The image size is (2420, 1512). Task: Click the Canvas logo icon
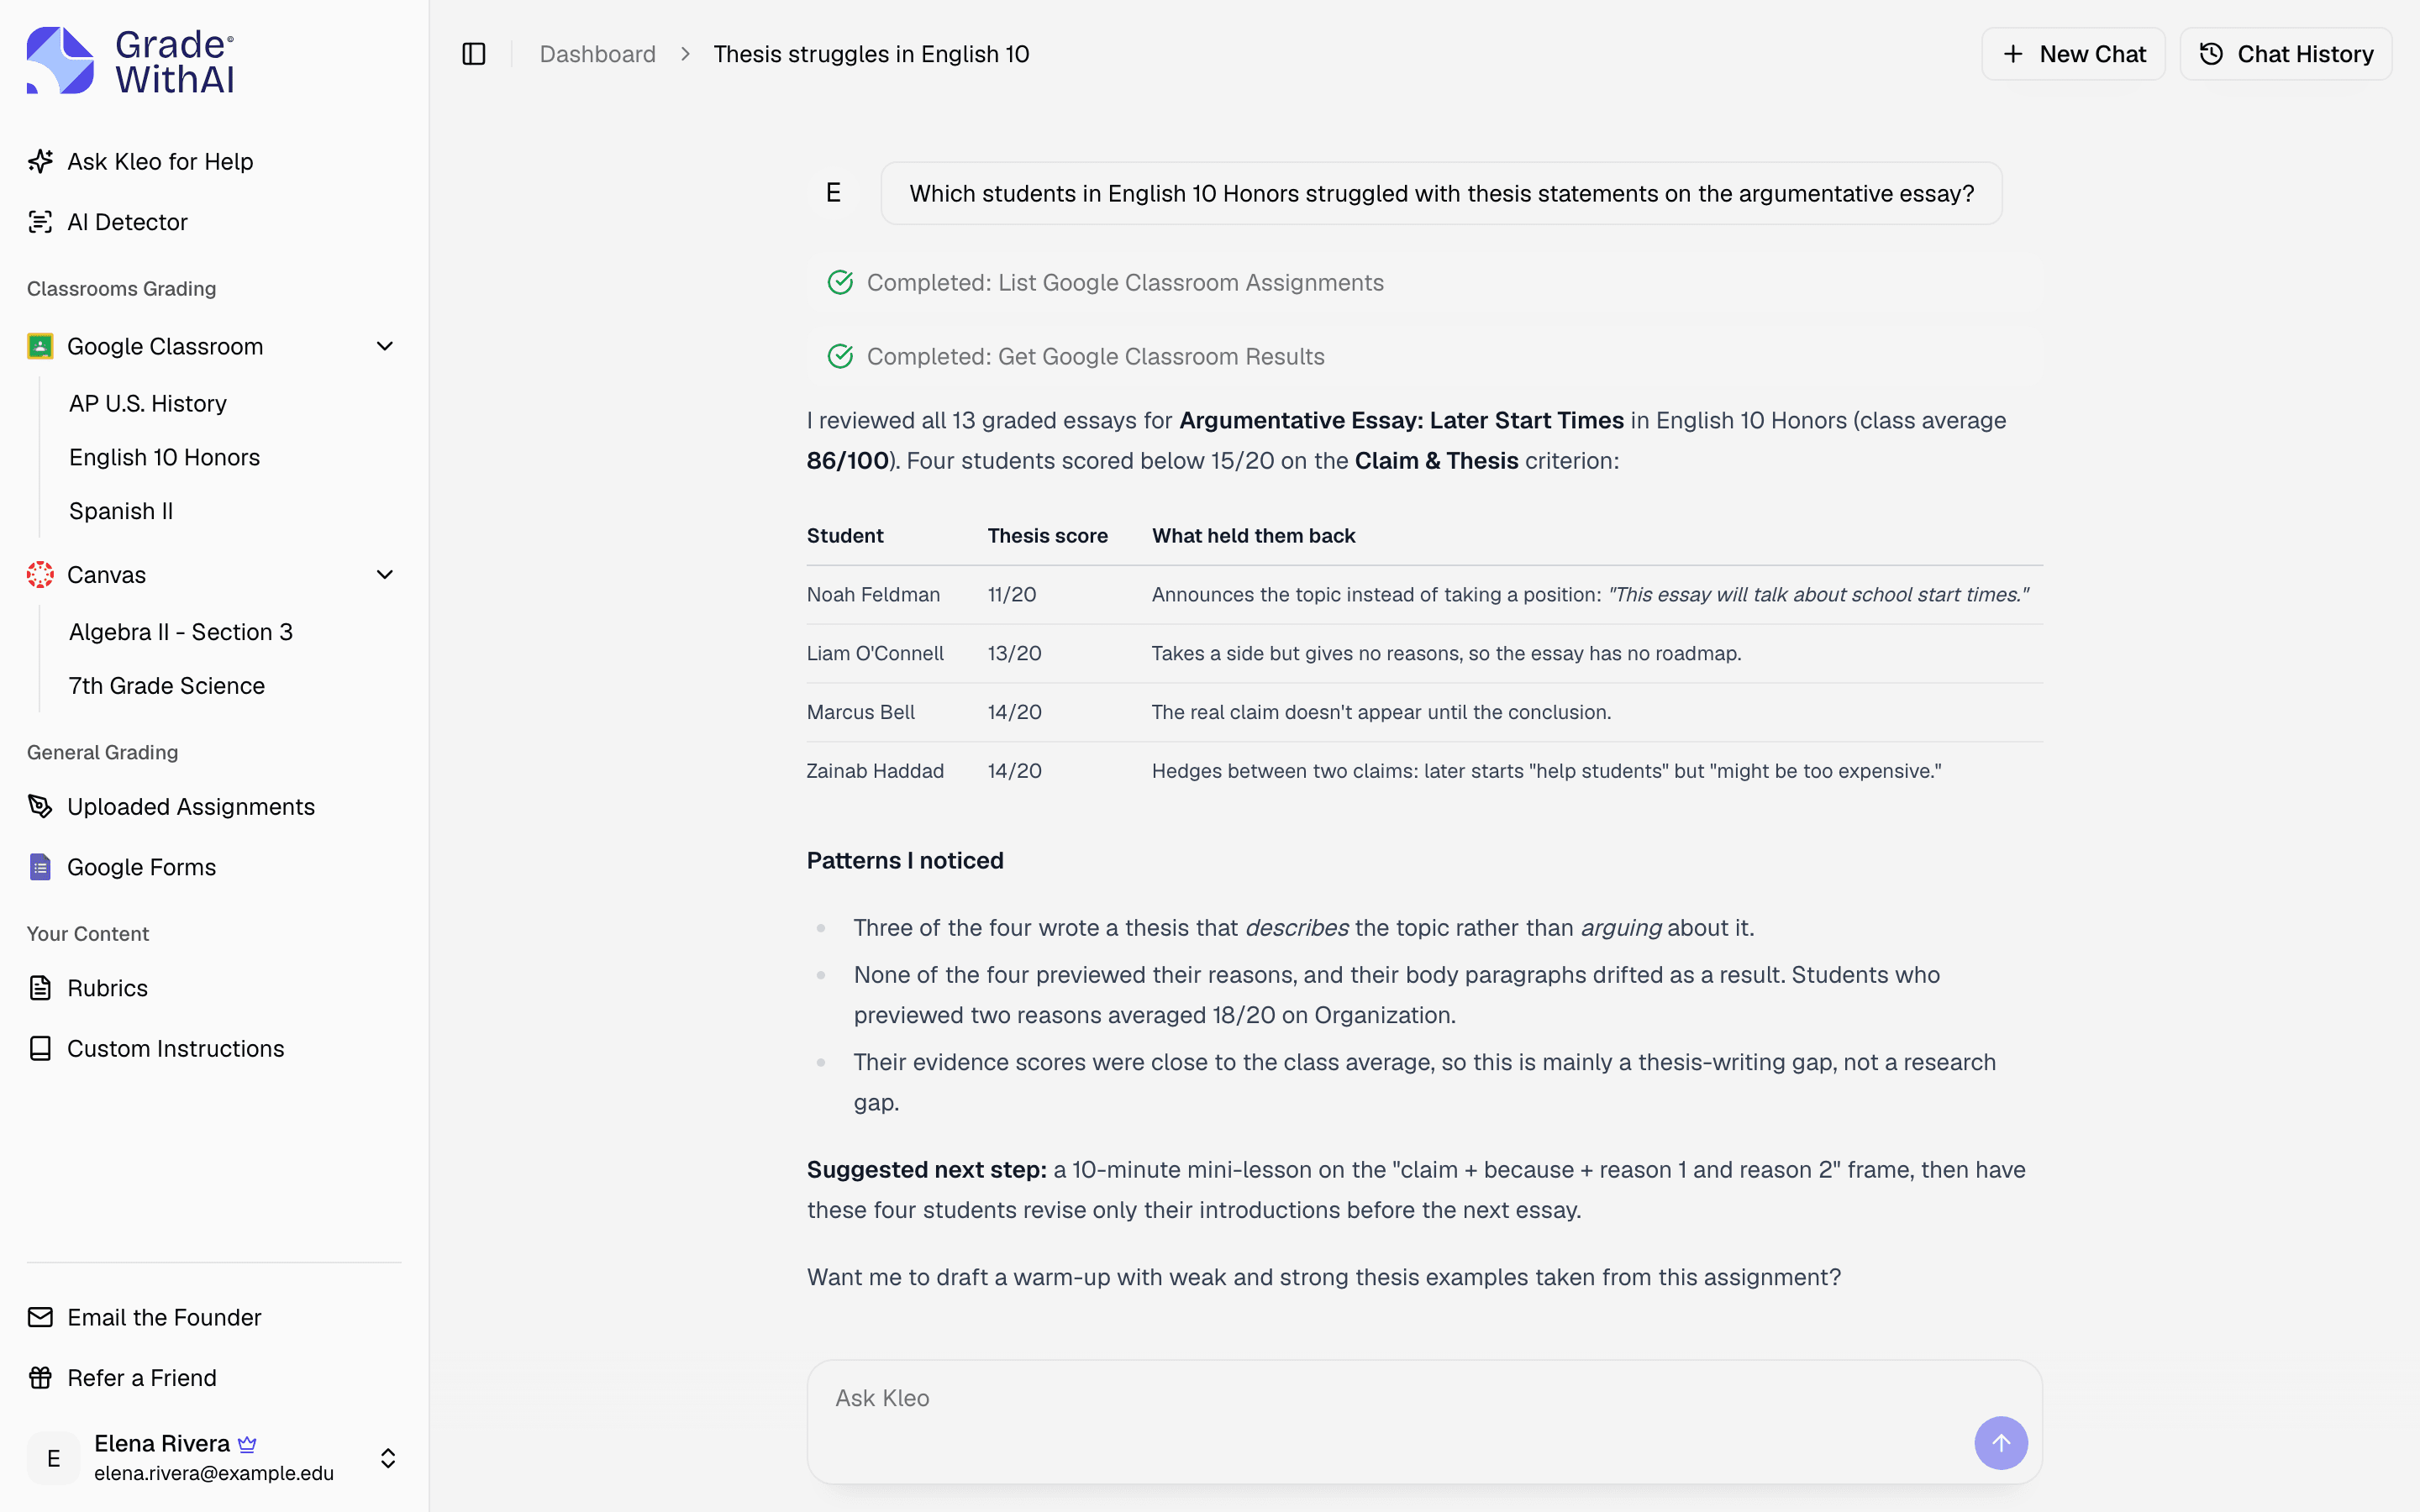click(40, 575)
